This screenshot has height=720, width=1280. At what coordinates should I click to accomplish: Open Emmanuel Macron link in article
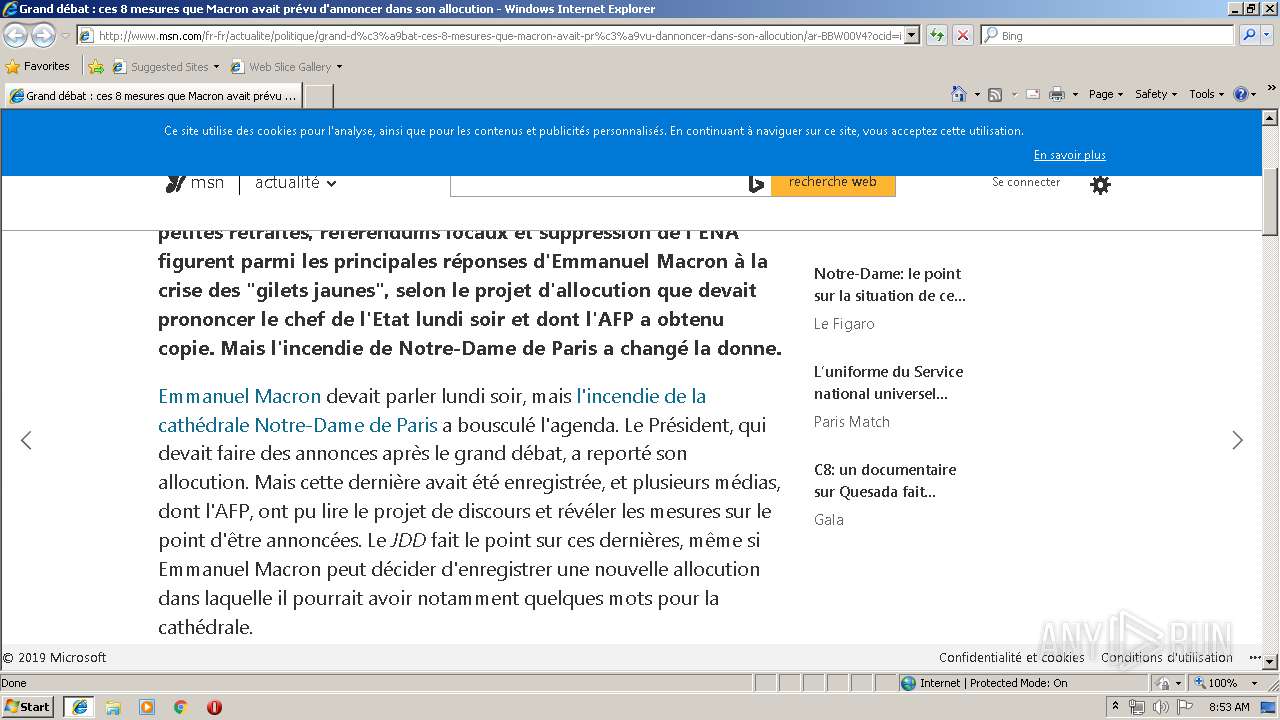click(x=240, y=396)
